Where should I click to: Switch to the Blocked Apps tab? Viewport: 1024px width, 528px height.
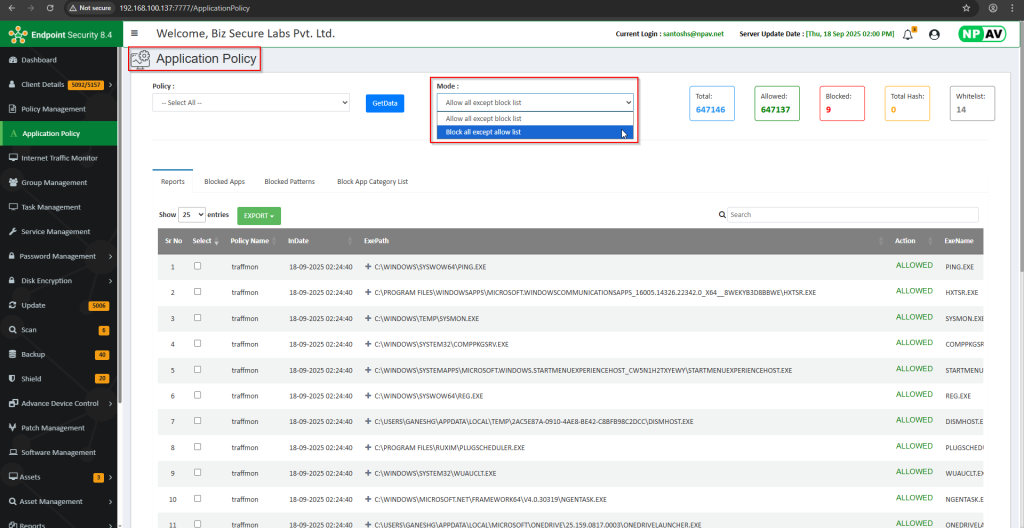pos(224,182)
